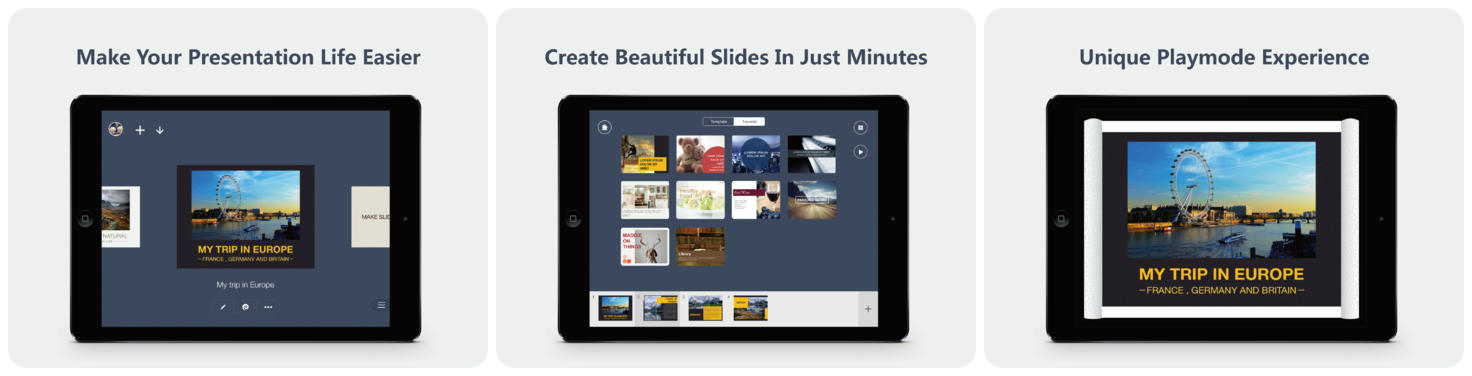Choose the teddy bear template
Image resolution: width=1472 pixels, height=376 pixels.
pyautogui.click(x=700, y=155)
